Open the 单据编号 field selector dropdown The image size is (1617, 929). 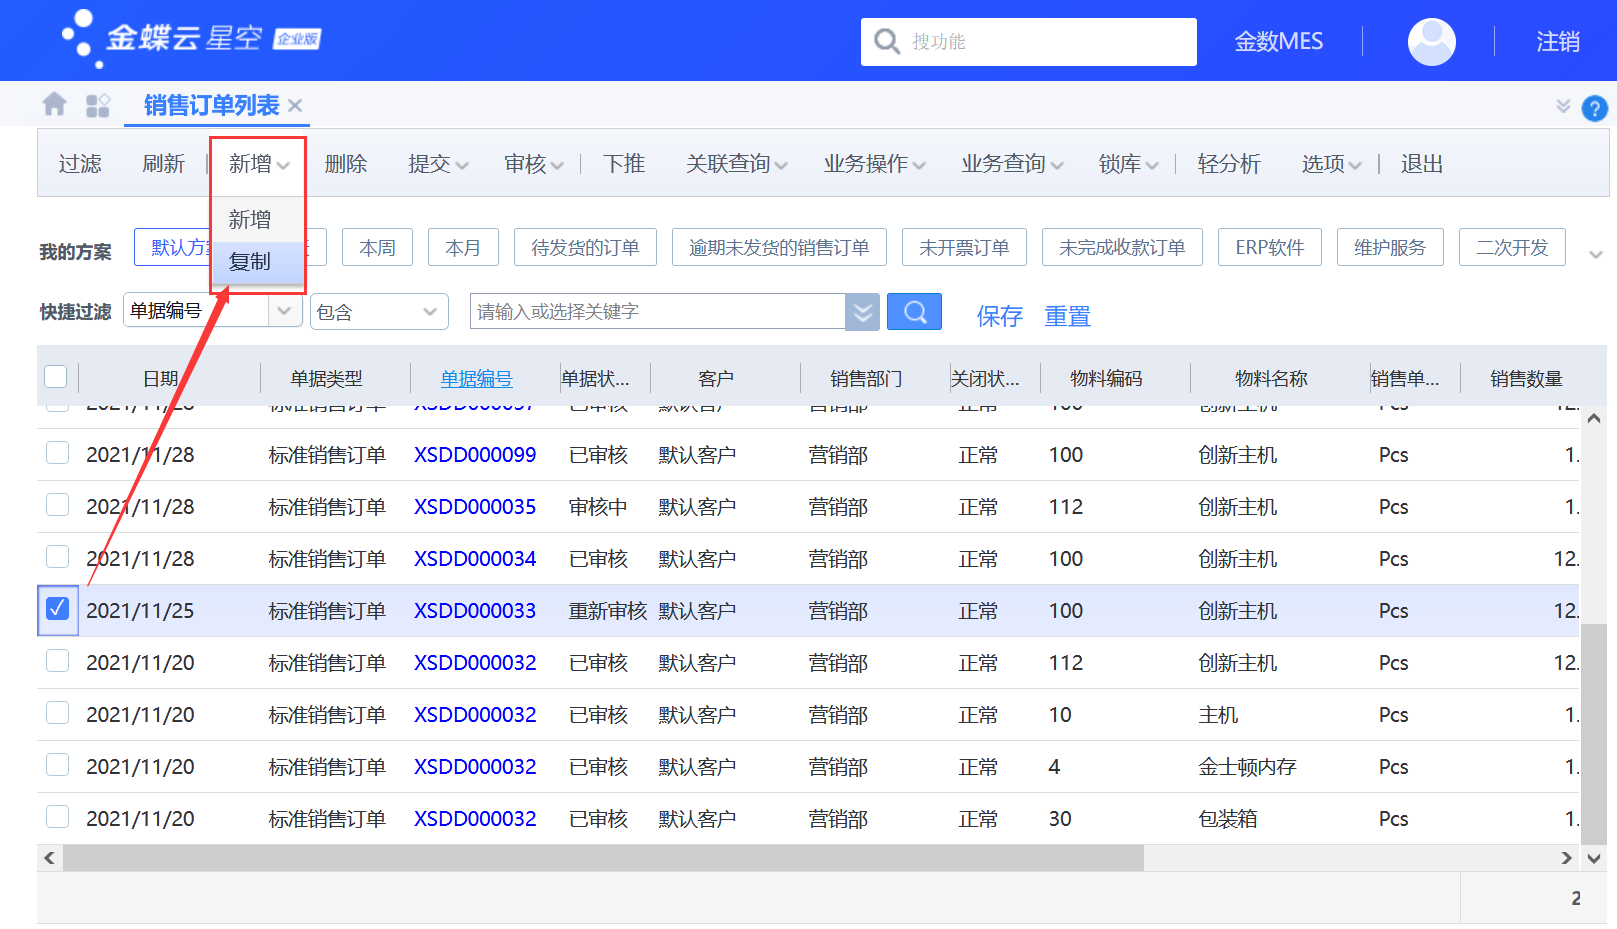[x=285, y=311]
